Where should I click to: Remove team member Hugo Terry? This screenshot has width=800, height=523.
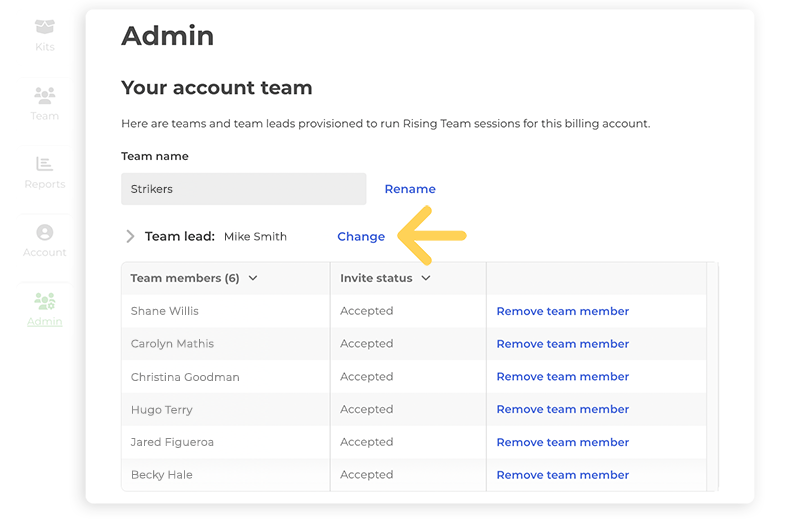click(x=562, y=409)
